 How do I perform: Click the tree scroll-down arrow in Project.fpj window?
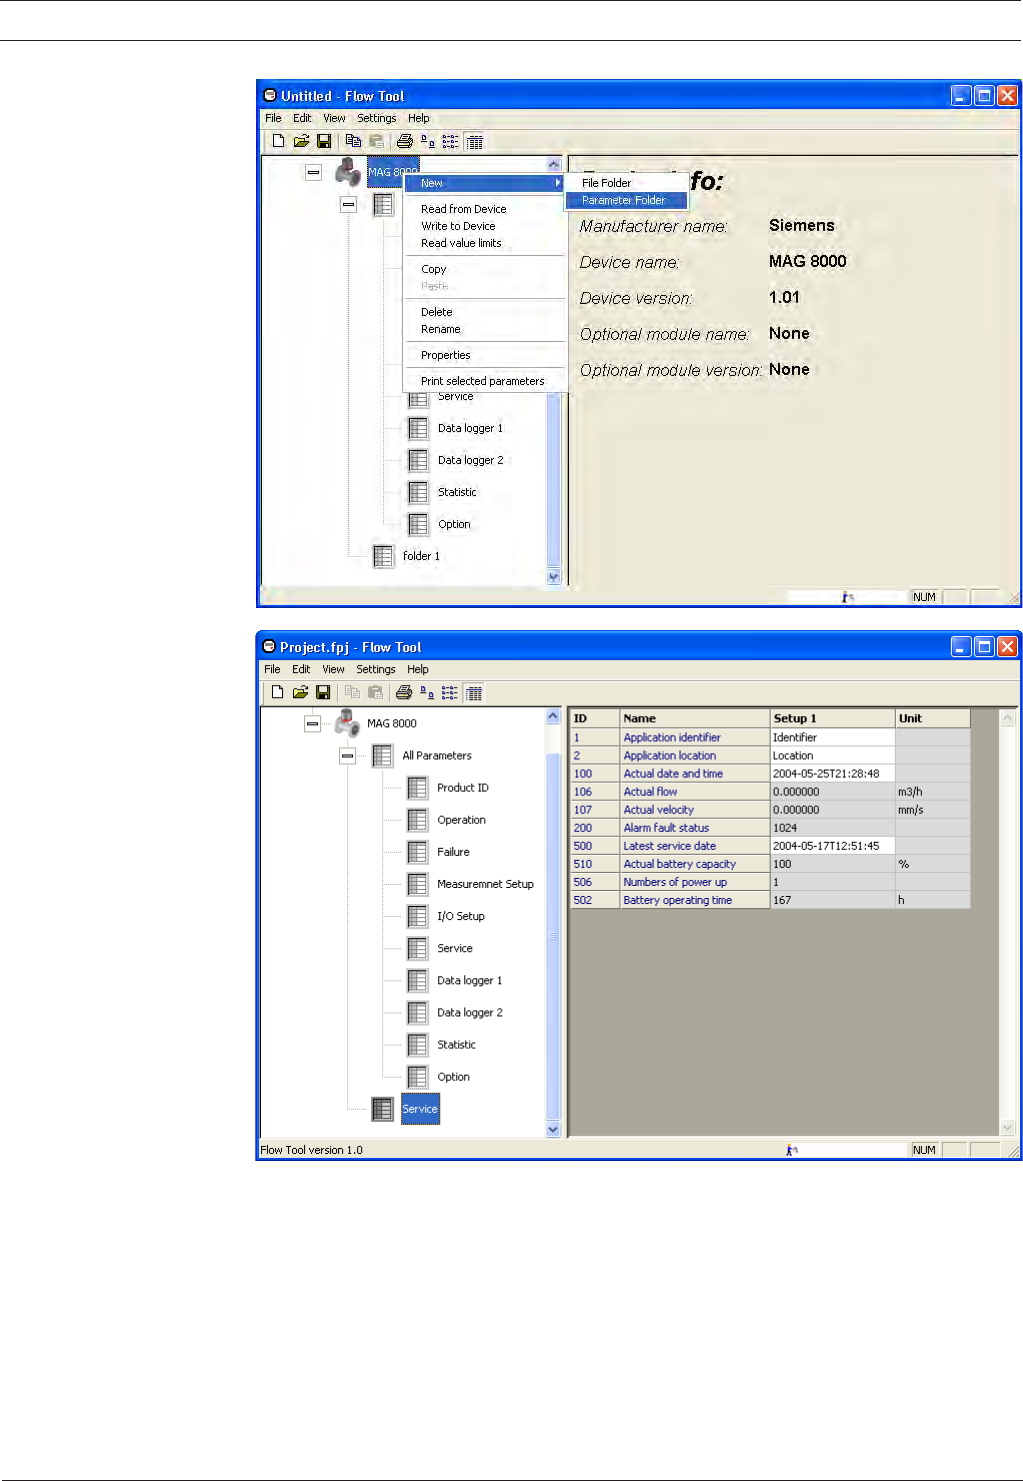pos(553,1129)
